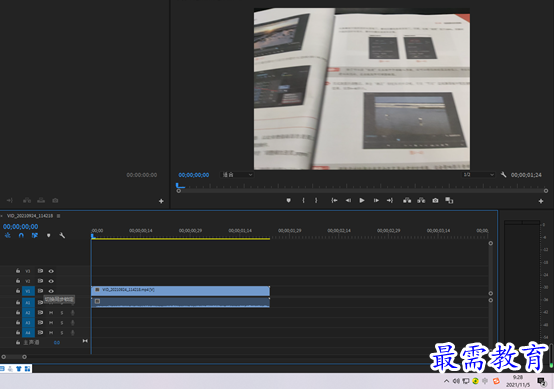Click the Lift button in Program monitor
Screen dimensions: 554x389
click(x=407, y=200)
